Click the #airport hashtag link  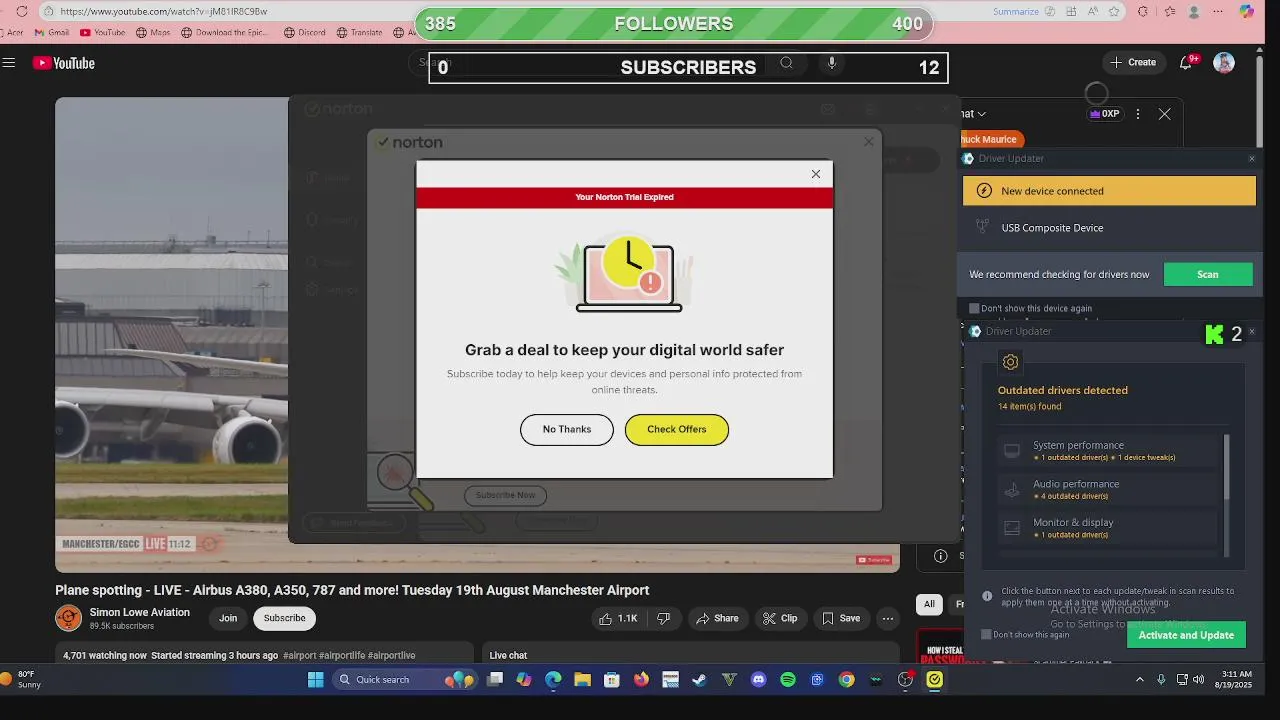click(x=299, y=655)
